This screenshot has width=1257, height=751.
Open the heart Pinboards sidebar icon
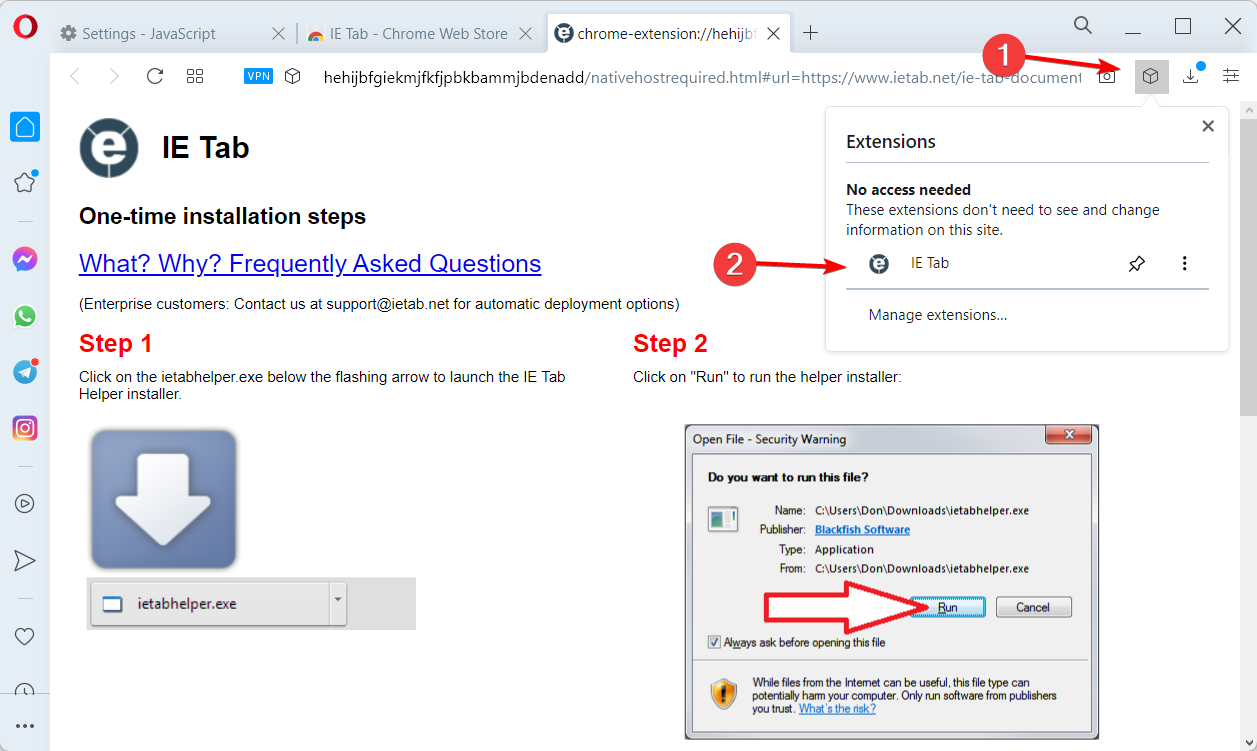coord(25,636)
